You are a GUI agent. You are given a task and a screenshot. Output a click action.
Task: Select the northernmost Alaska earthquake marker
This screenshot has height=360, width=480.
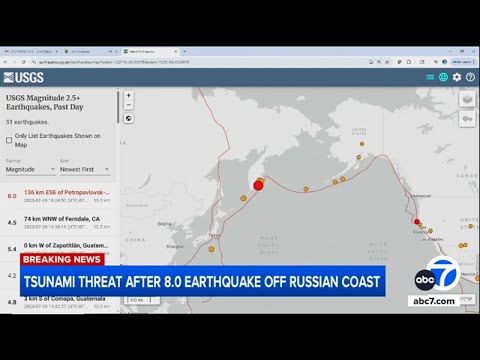tap(362, 144)
